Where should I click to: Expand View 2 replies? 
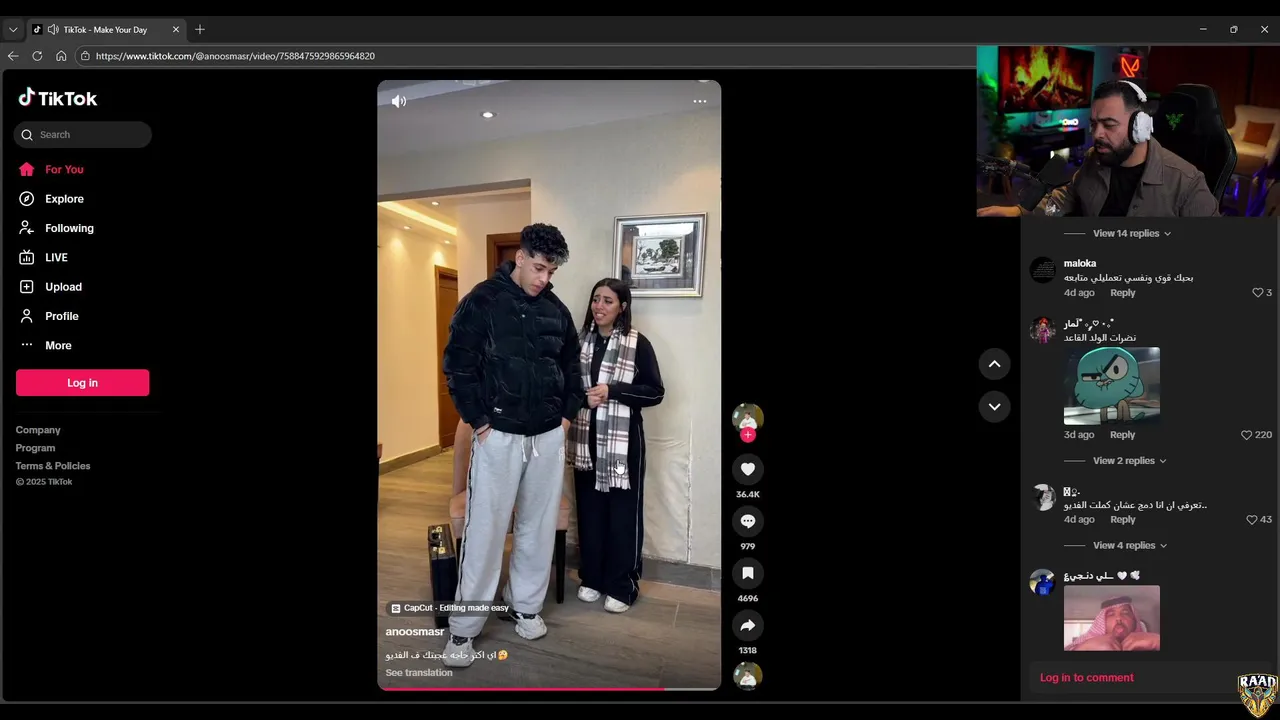(1129, 461)
